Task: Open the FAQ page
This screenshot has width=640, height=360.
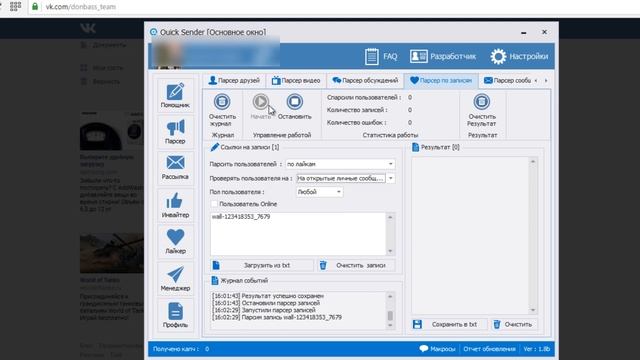Action: click(x=381, y=56)
